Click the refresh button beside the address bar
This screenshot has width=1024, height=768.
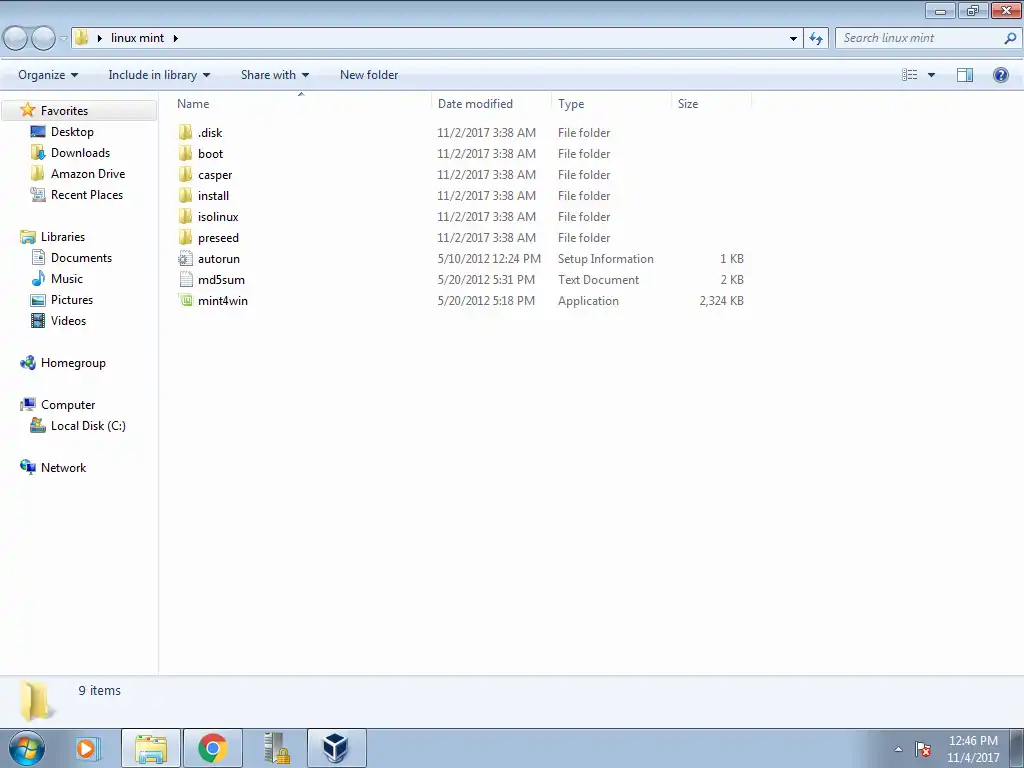(816, 39)
